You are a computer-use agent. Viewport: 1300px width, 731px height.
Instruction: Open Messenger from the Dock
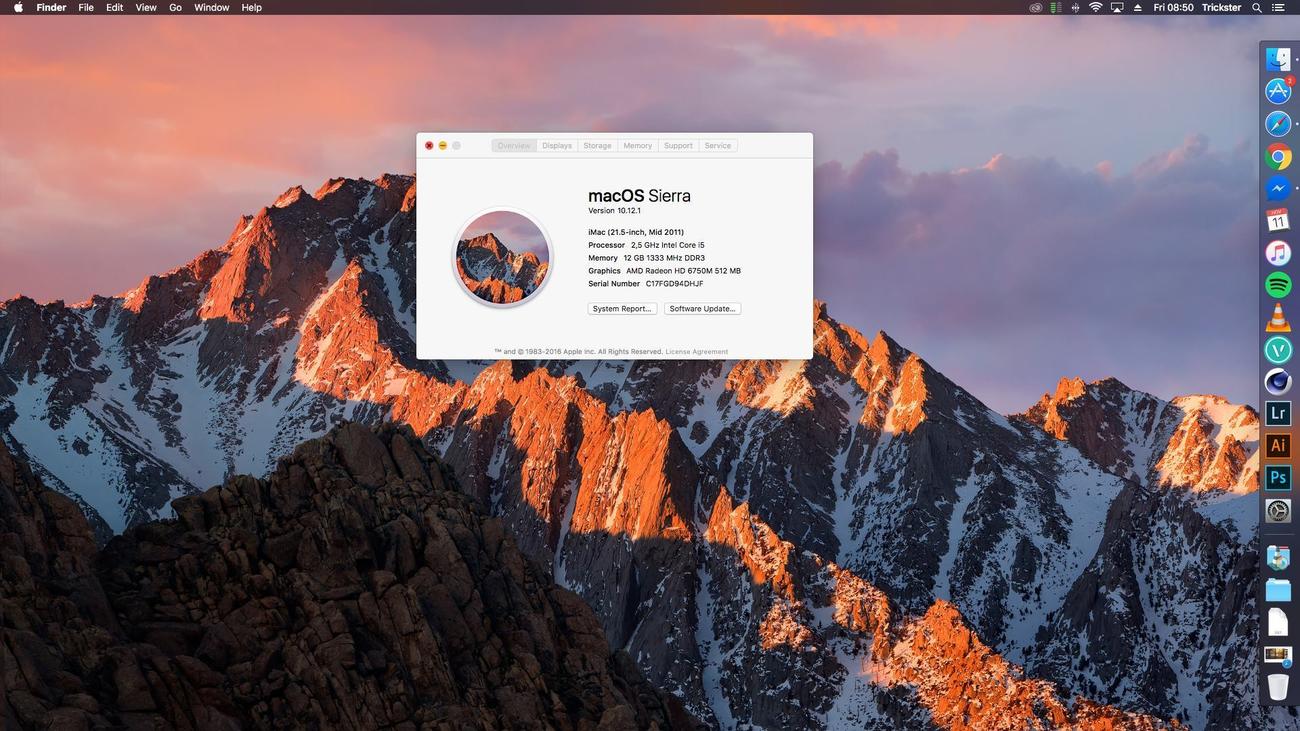(x=1278, y=188)
